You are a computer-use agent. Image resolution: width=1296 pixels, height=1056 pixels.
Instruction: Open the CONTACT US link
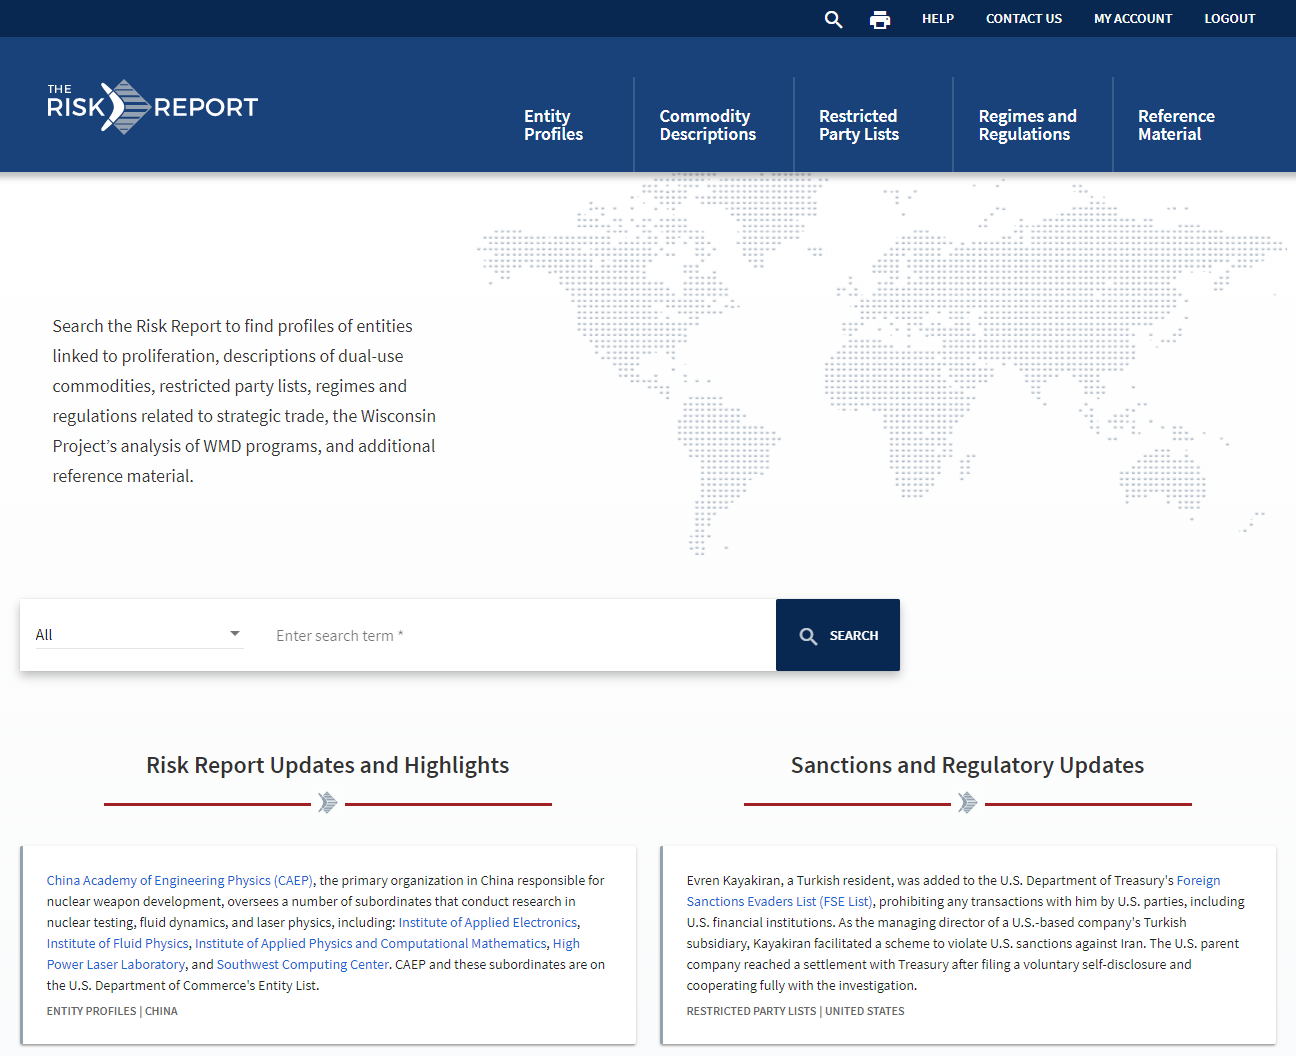(x=1024, y=19)
